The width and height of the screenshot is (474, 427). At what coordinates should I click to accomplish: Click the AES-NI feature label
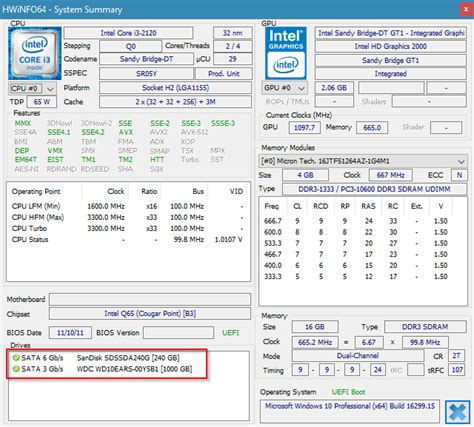coord(27,169)
